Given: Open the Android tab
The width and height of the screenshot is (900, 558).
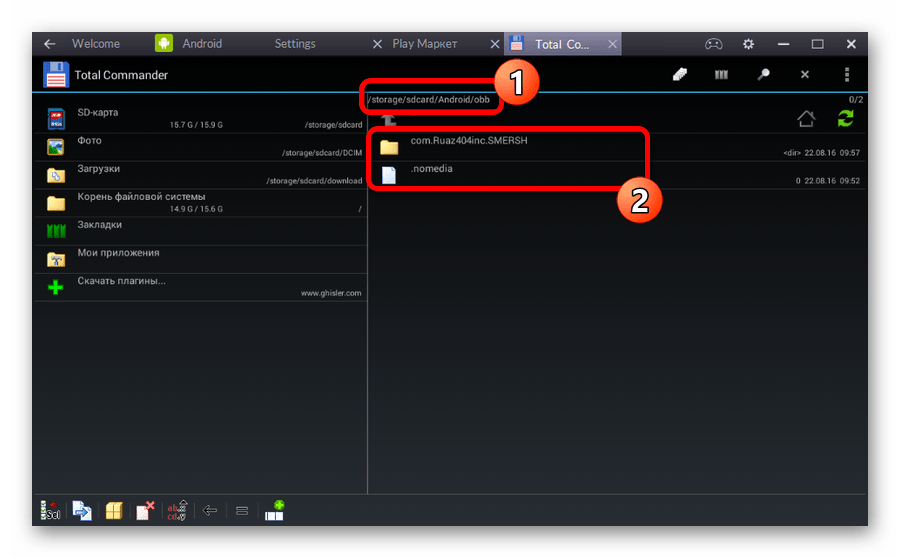Looking at the screenshot, I should pyautogui.click(x=202, y=44).
